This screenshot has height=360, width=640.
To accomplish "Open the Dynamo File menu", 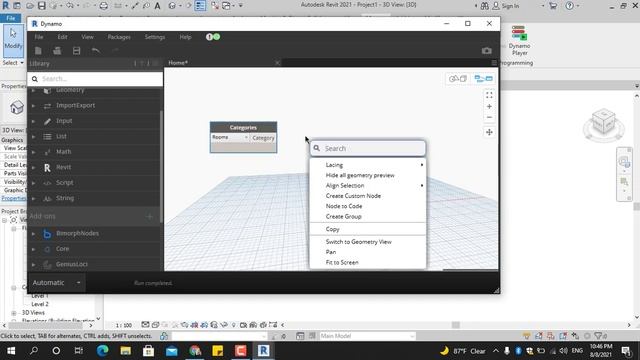I will pyautogui.click(x=39, y=37).
